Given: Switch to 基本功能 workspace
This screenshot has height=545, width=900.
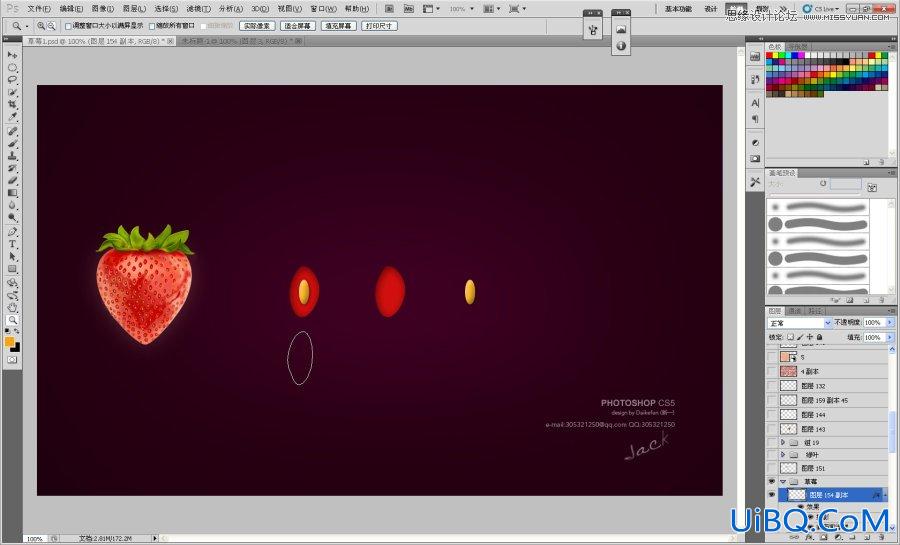Looking at the screenshot, I should (678, 9).
